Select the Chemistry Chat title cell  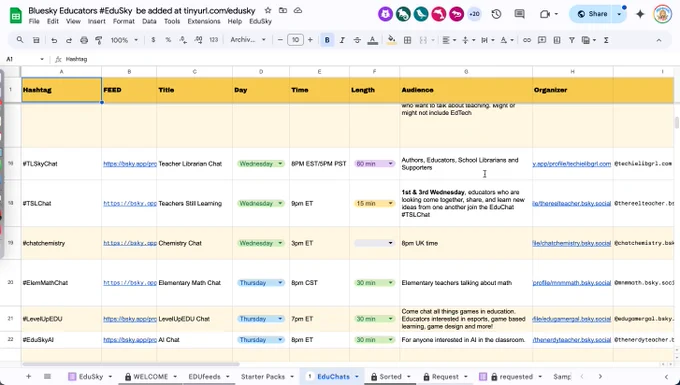tap(194, 243)
